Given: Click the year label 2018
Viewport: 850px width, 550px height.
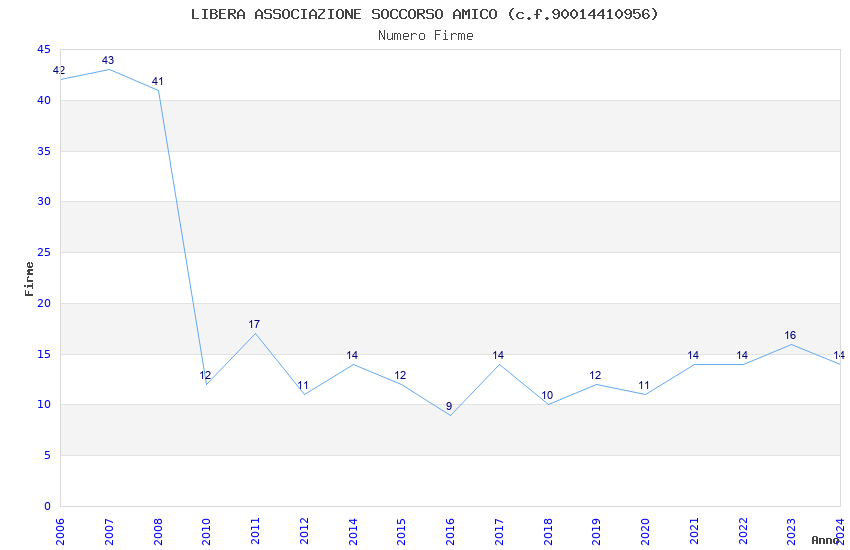Looking at the screenshot, I should click(x=548, y=532).
